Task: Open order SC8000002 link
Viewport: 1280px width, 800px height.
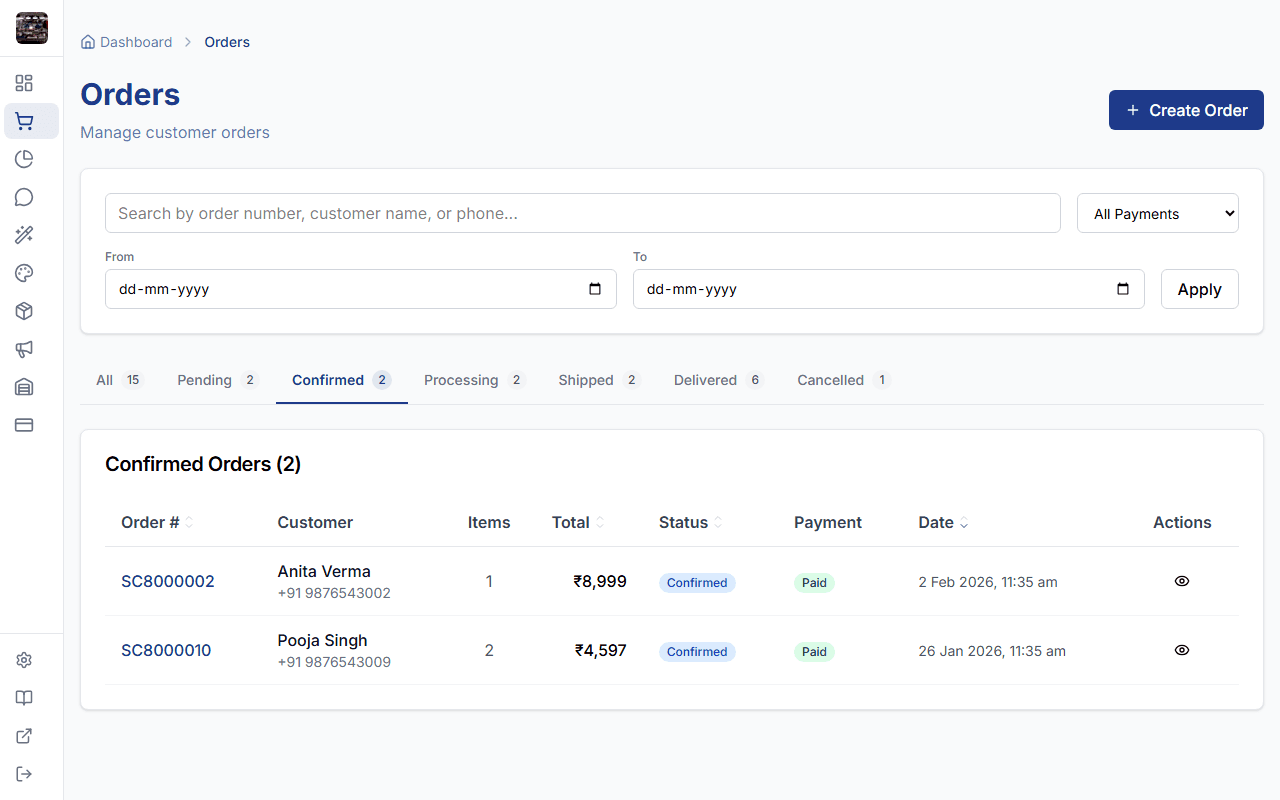Action: coord(168,581)
